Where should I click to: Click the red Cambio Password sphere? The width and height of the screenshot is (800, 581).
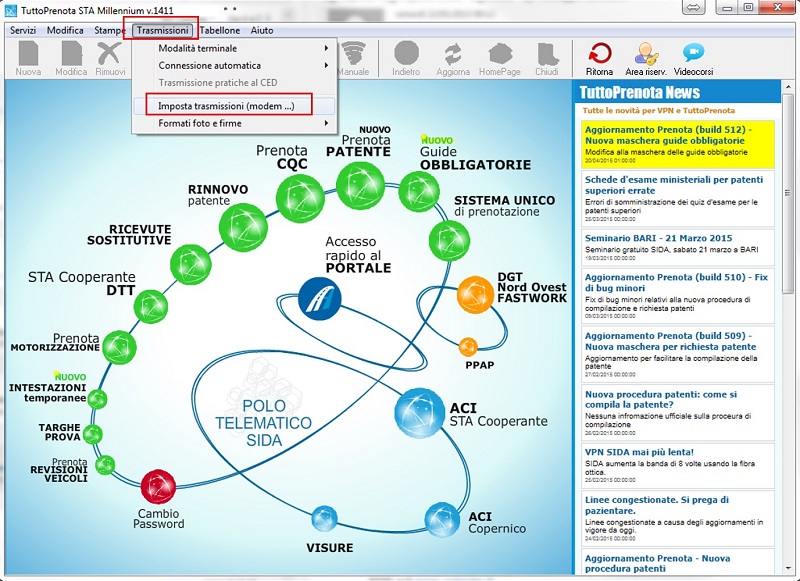tap(159, 489)
